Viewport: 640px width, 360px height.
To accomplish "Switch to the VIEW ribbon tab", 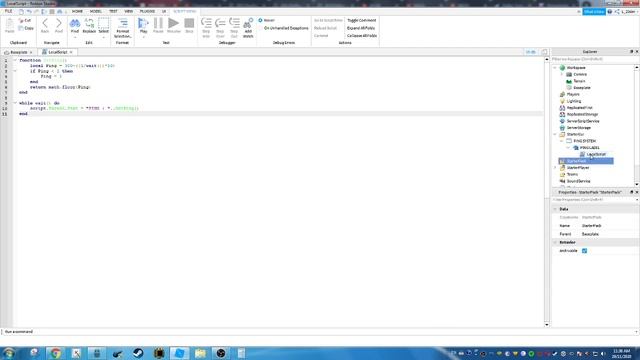I will coord(129,11).
